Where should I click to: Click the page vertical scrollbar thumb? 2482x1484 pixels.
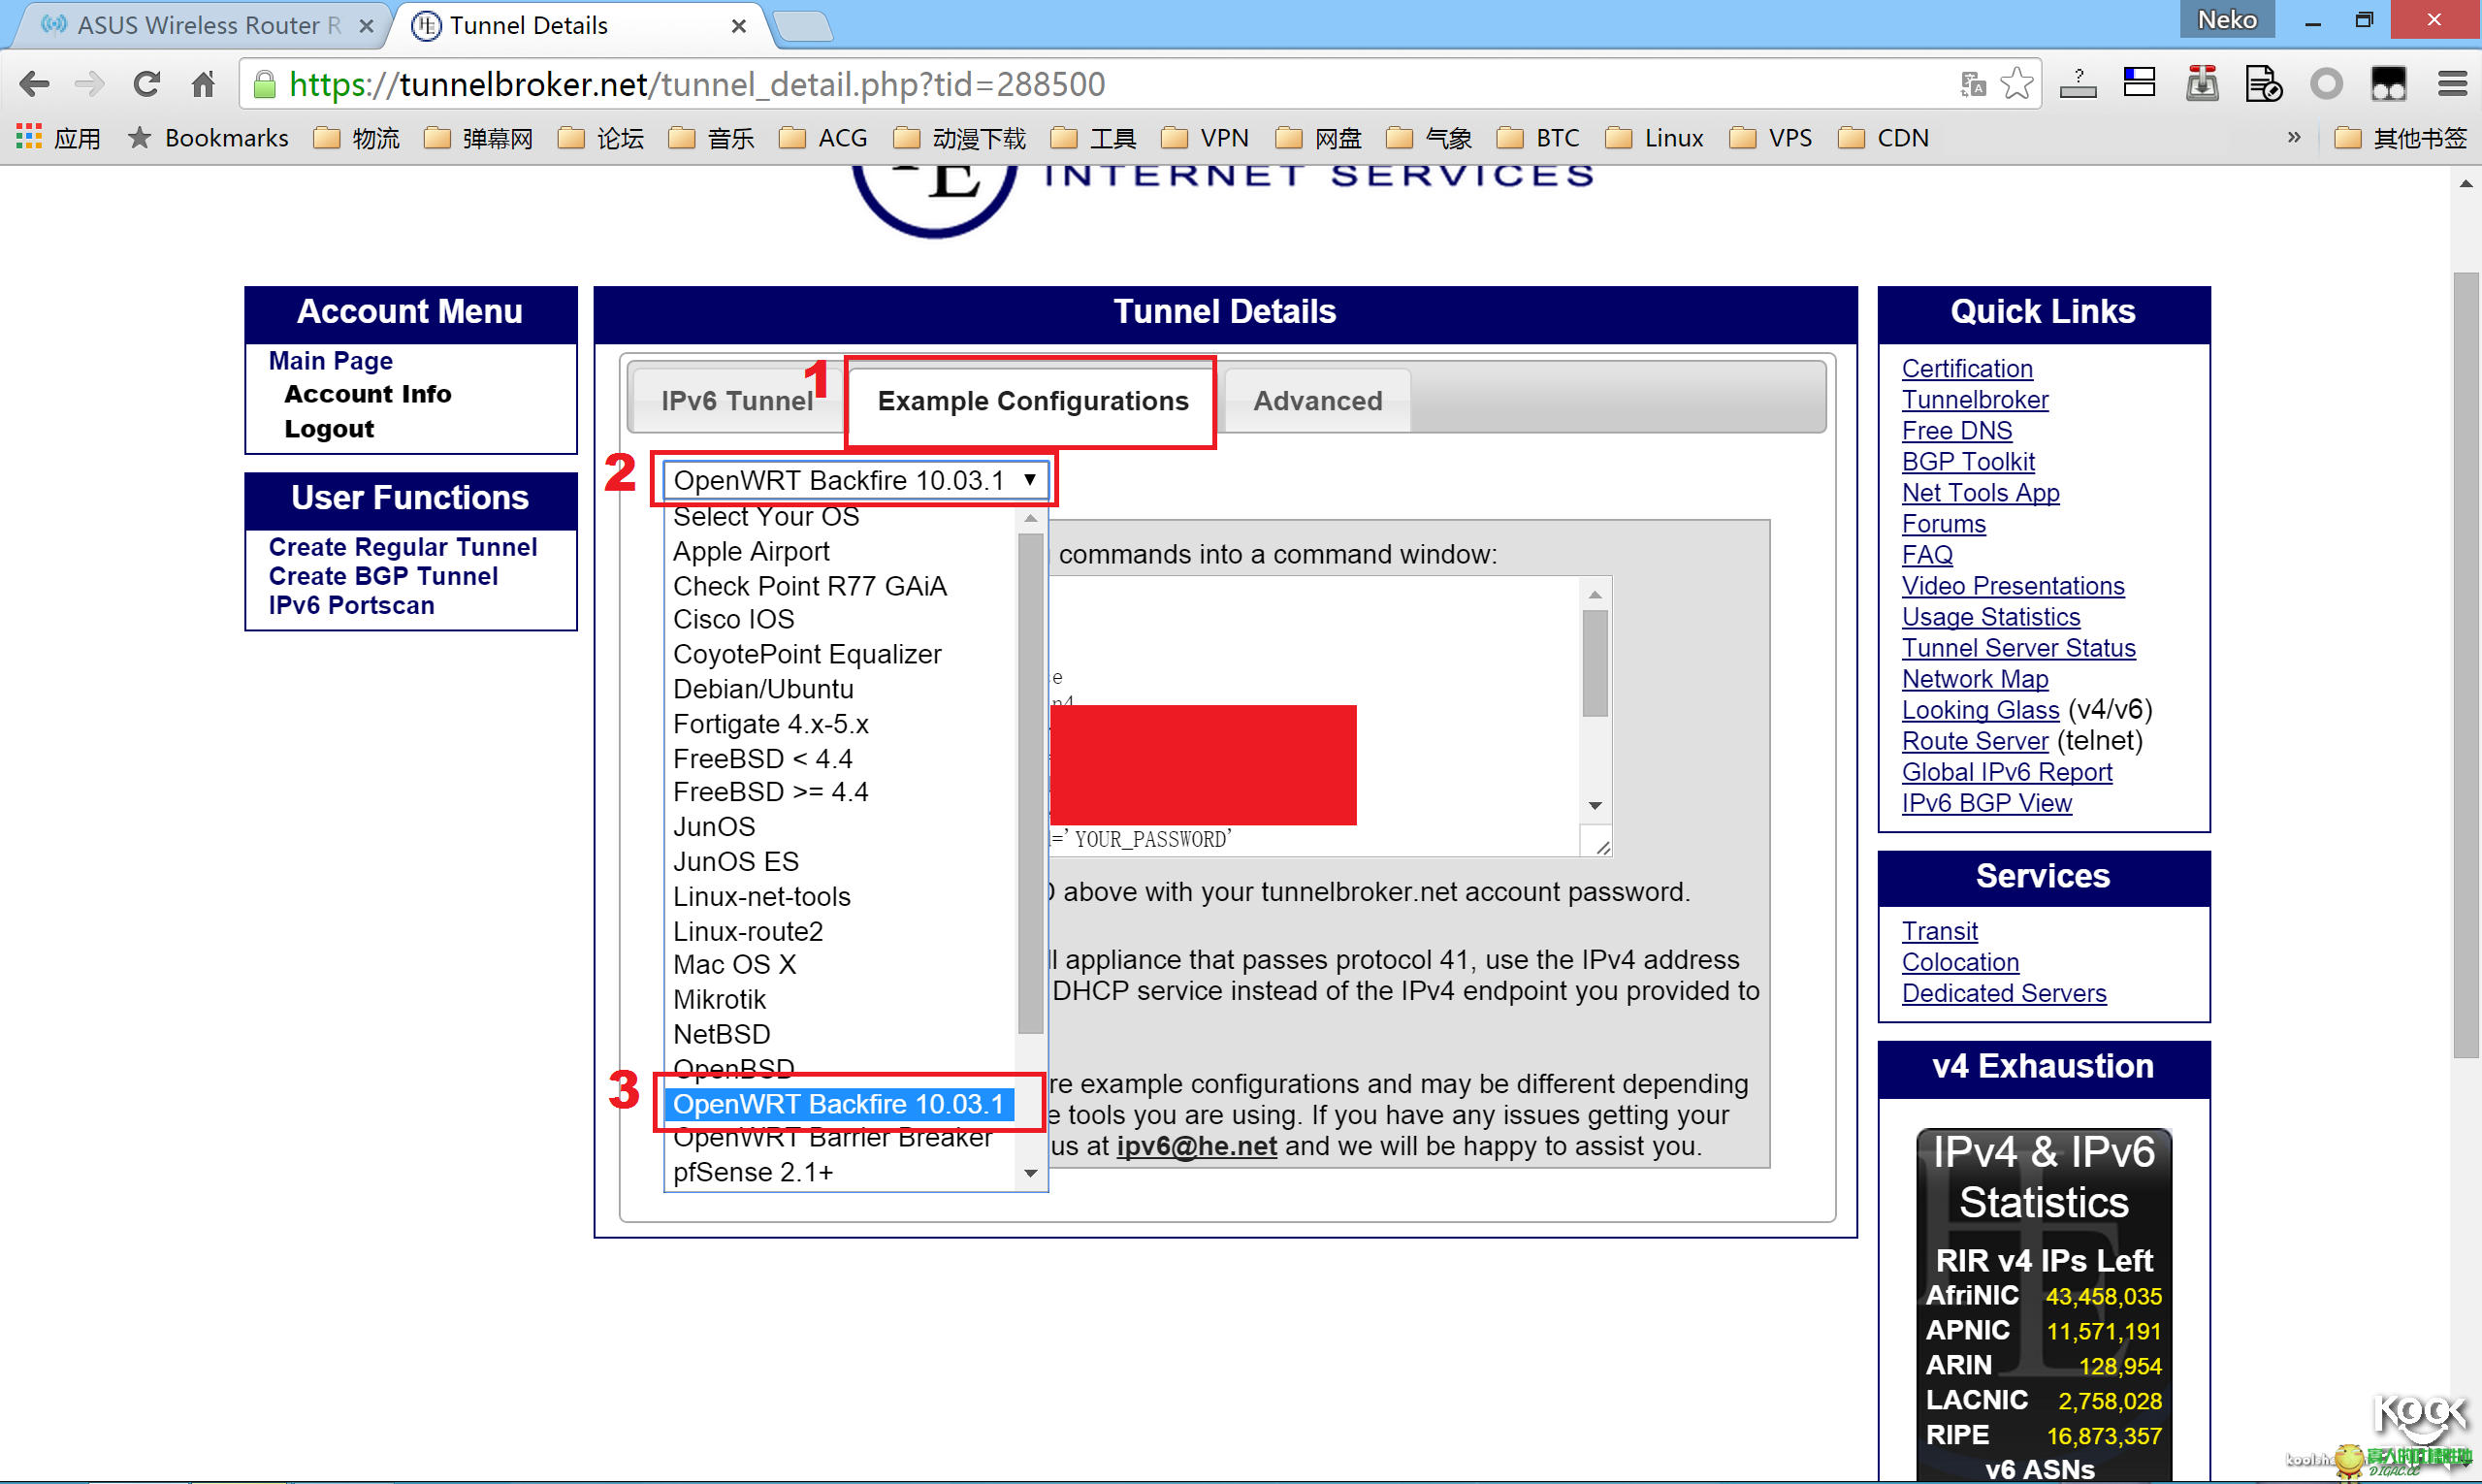2465,664
